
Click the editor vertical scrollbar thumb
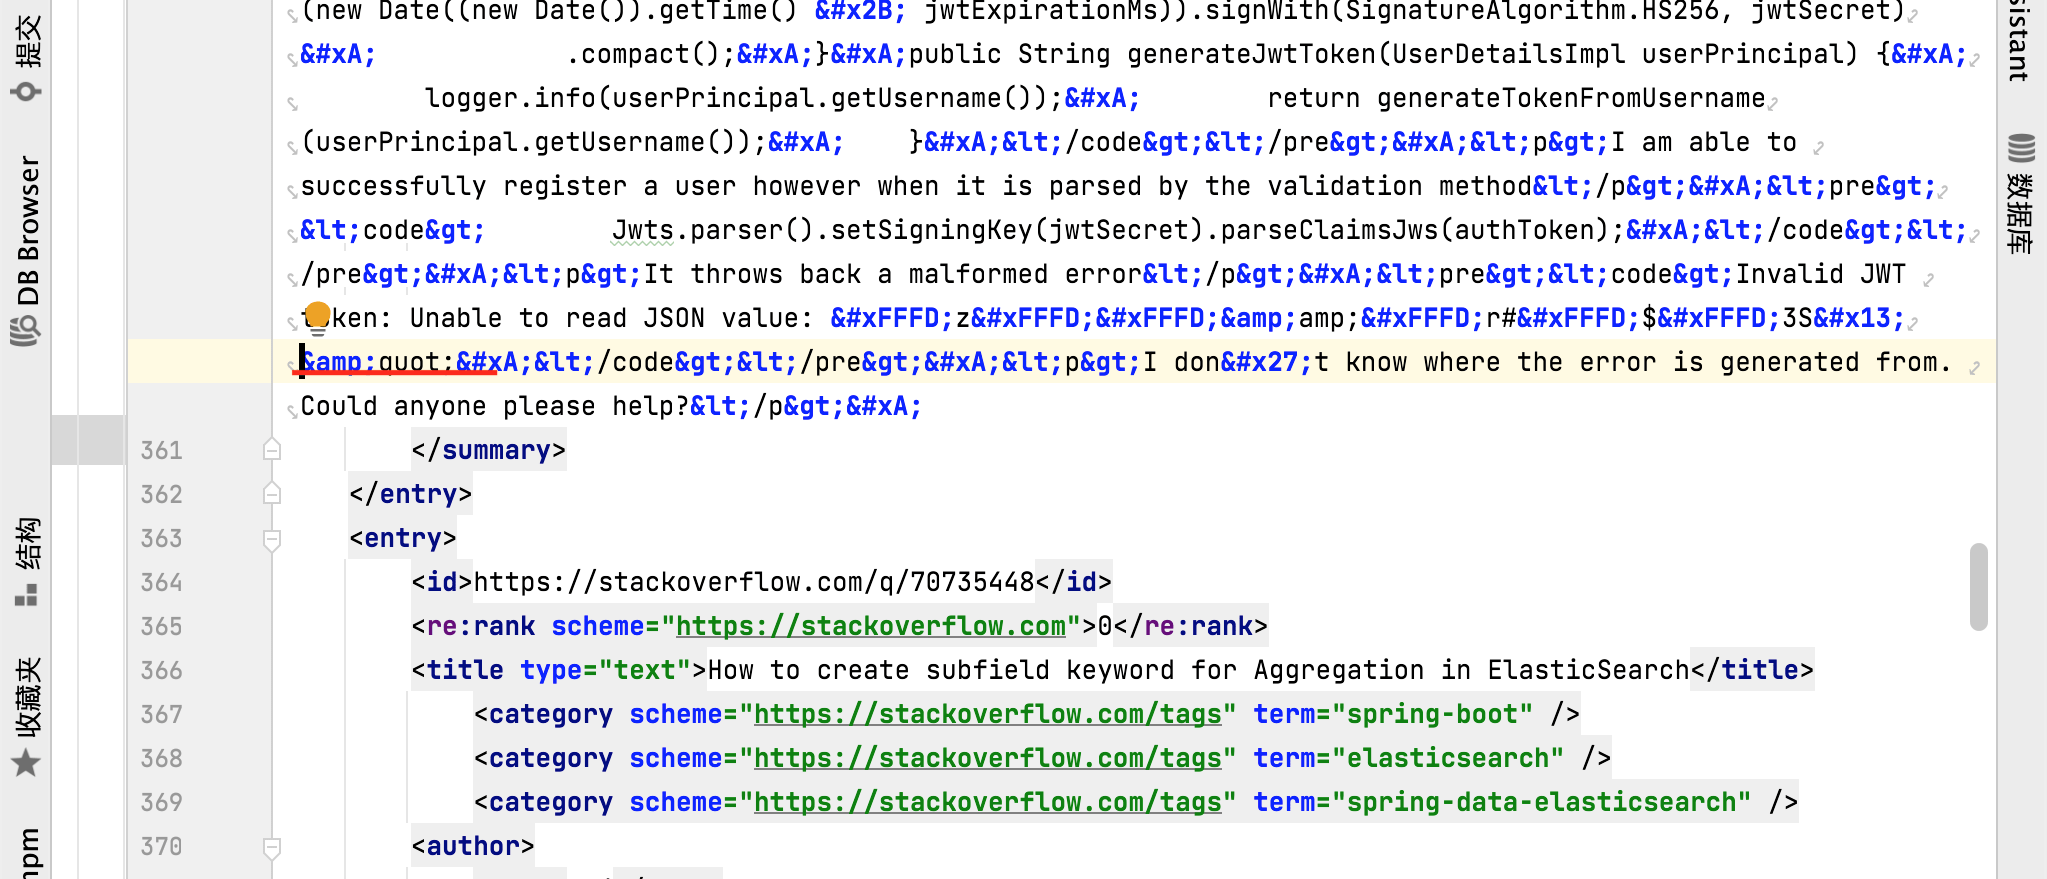click(1978, 587)
